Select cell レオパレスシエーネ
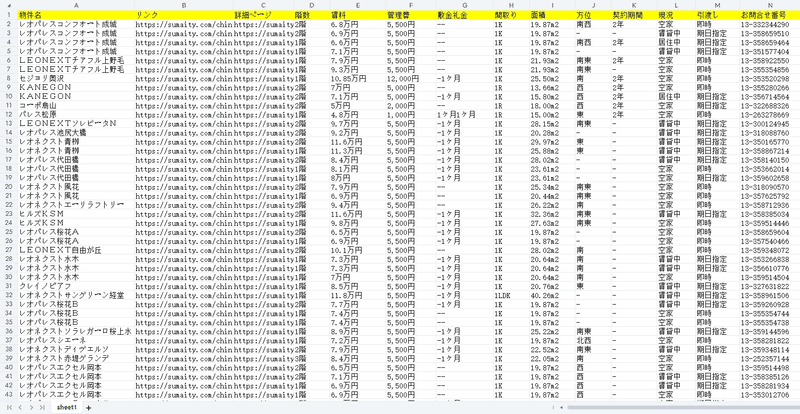800x414 pixels. click(76, 340)
